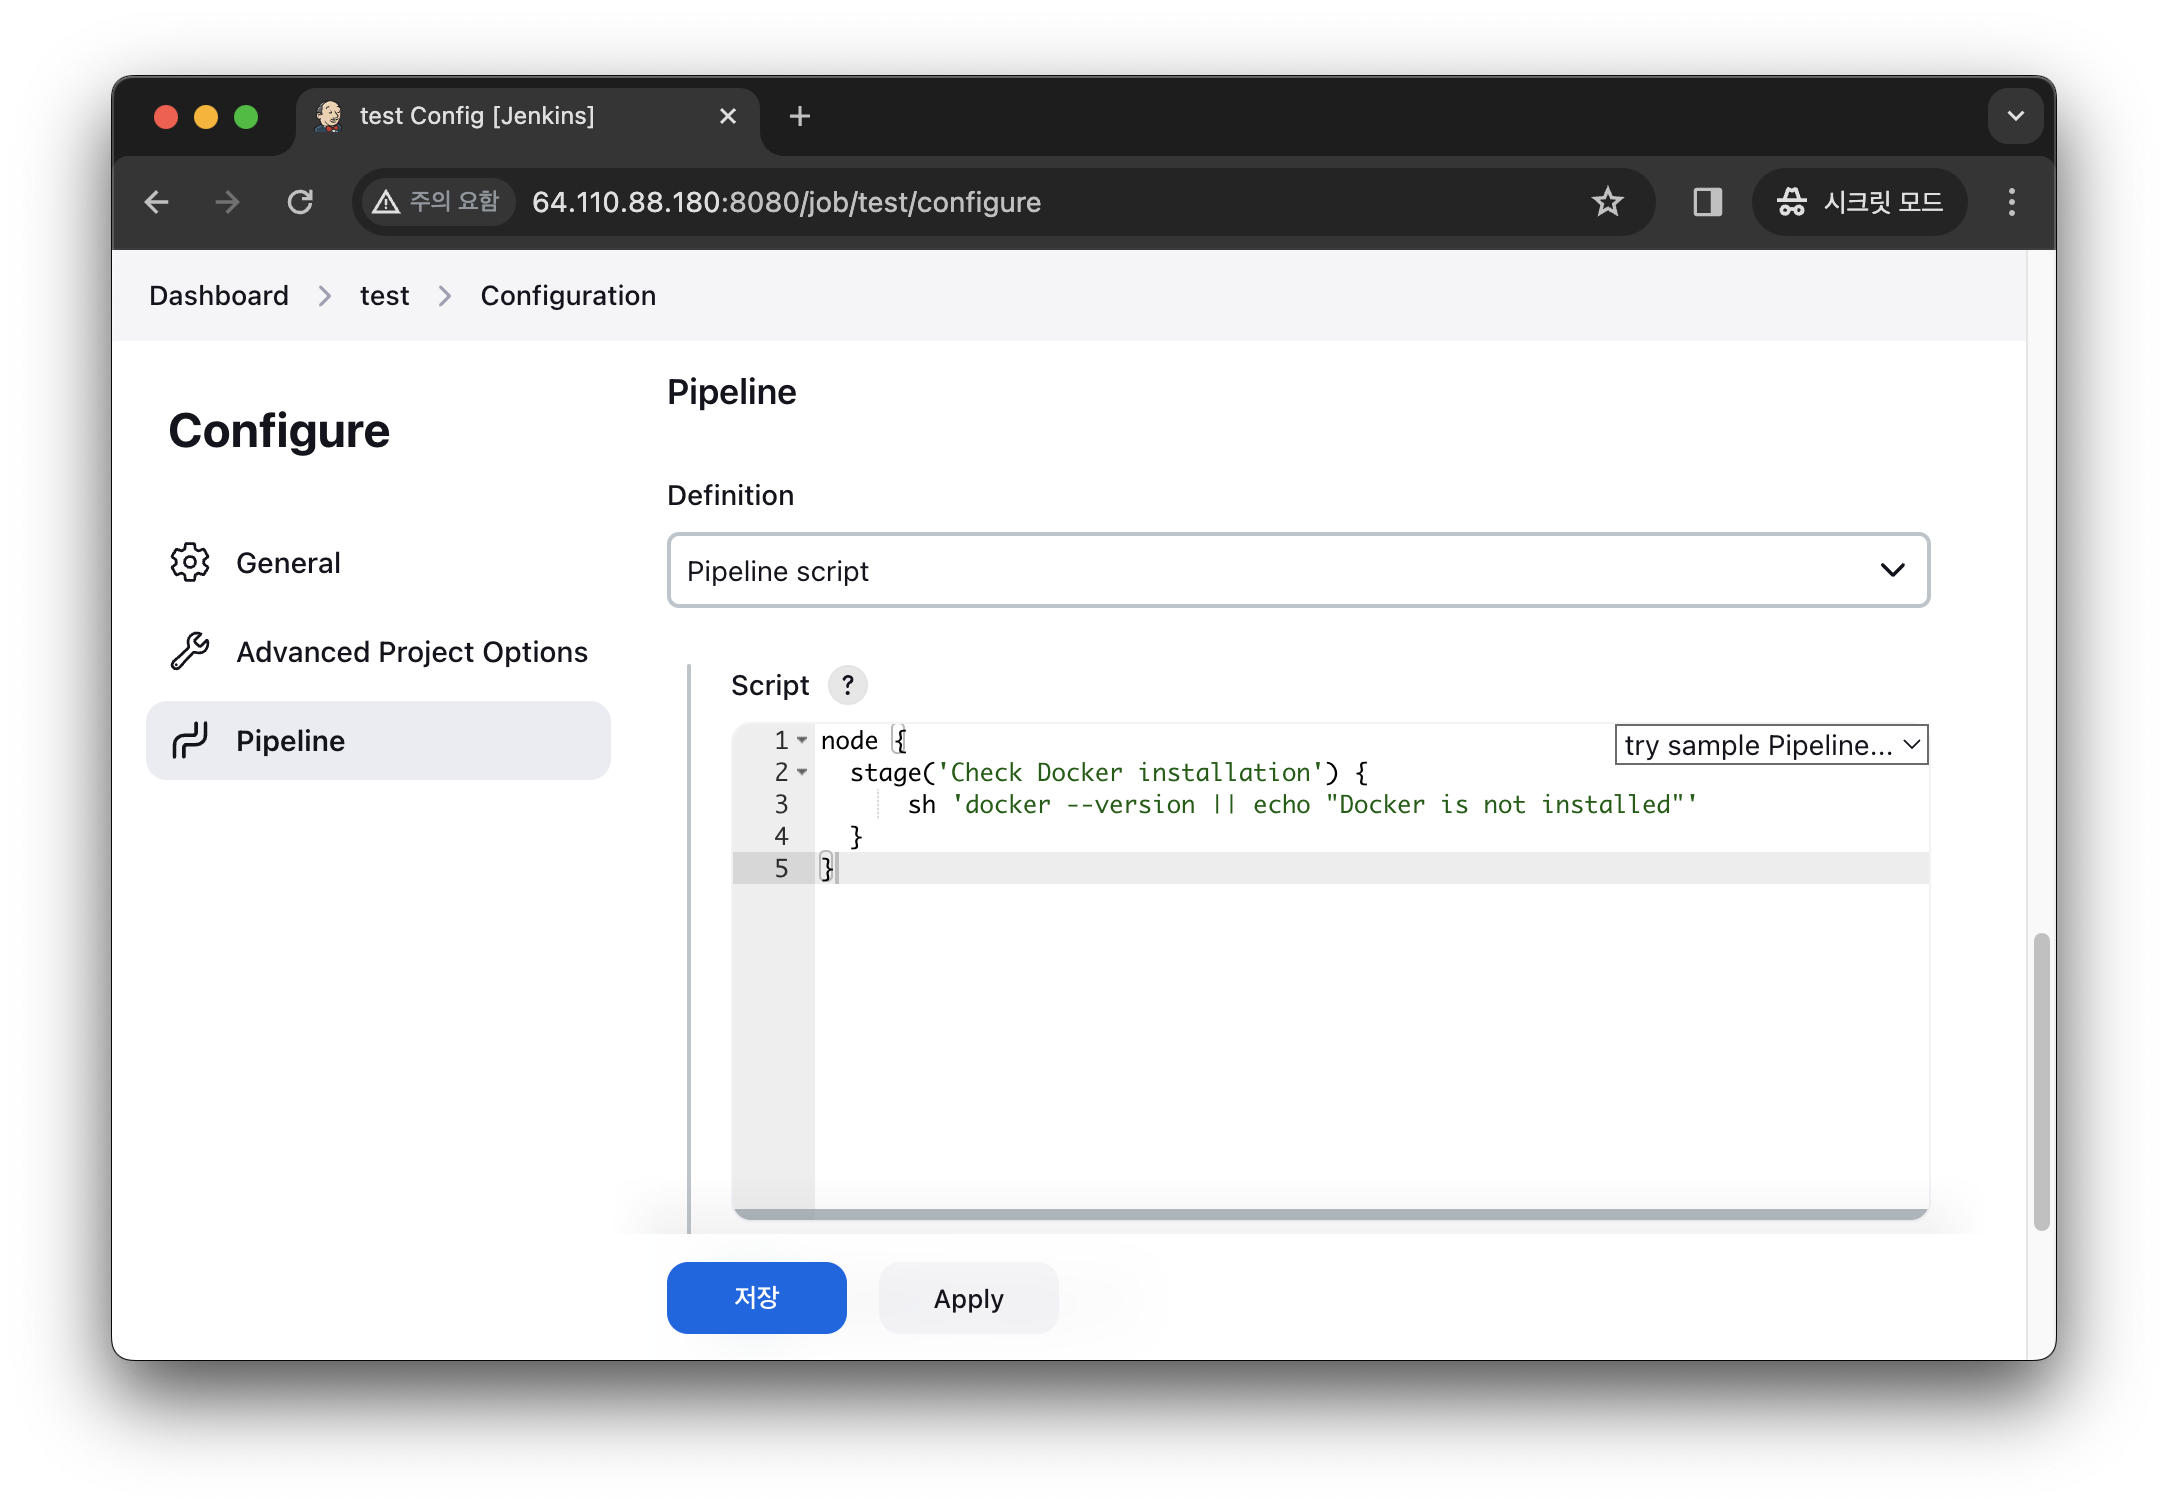Viewport: 2168px width, 1508px height.
Task: Bookmark this page with the star icon
Action: point(1607,202)
